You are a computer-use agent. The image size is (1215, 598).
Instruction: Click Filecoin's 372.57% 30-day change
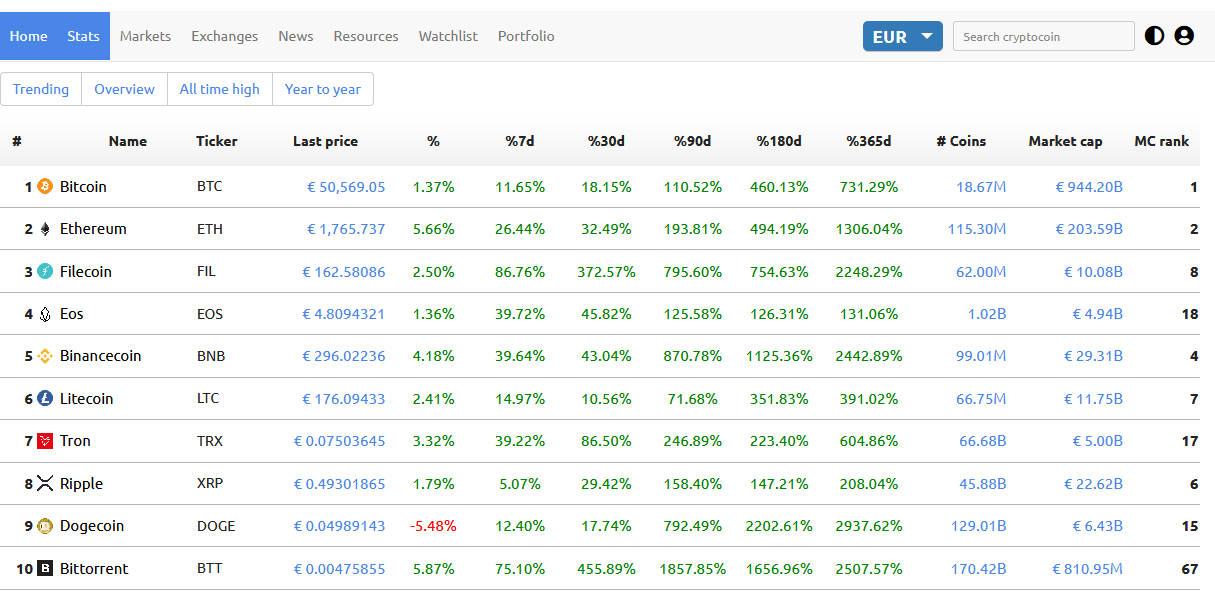click(606, 271)
